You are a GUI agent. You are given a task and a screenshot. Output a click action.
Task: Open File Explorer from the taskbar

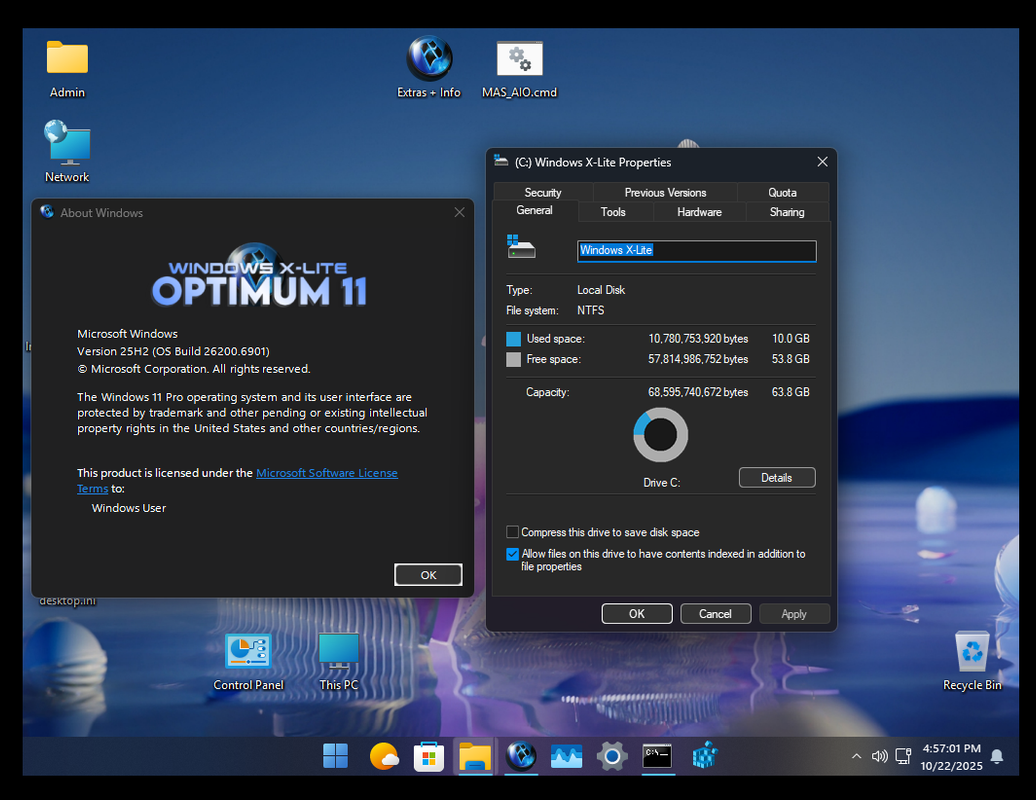(475, 756)
